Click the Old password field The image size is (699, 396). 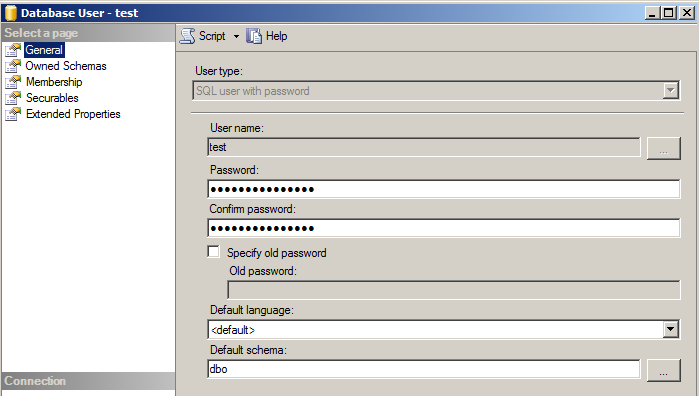(x=454, y=290)
